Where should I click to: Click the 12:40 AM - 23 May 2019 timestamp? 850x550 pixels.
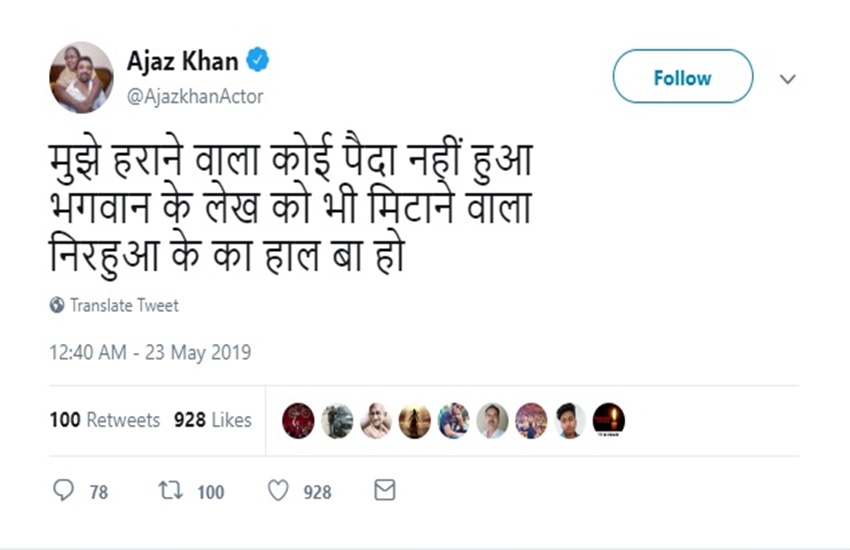click(x=150, y=353)
